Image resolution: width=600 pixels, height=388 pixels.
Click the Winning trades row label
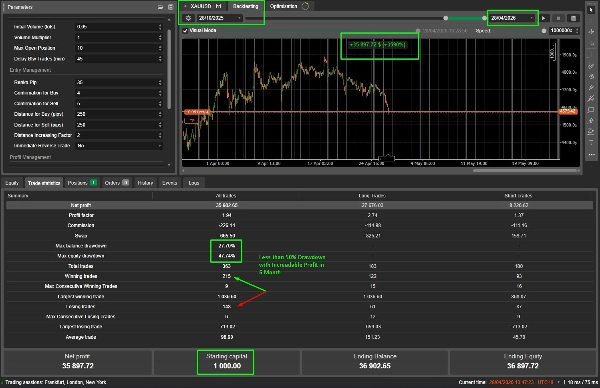click(81, 276)
